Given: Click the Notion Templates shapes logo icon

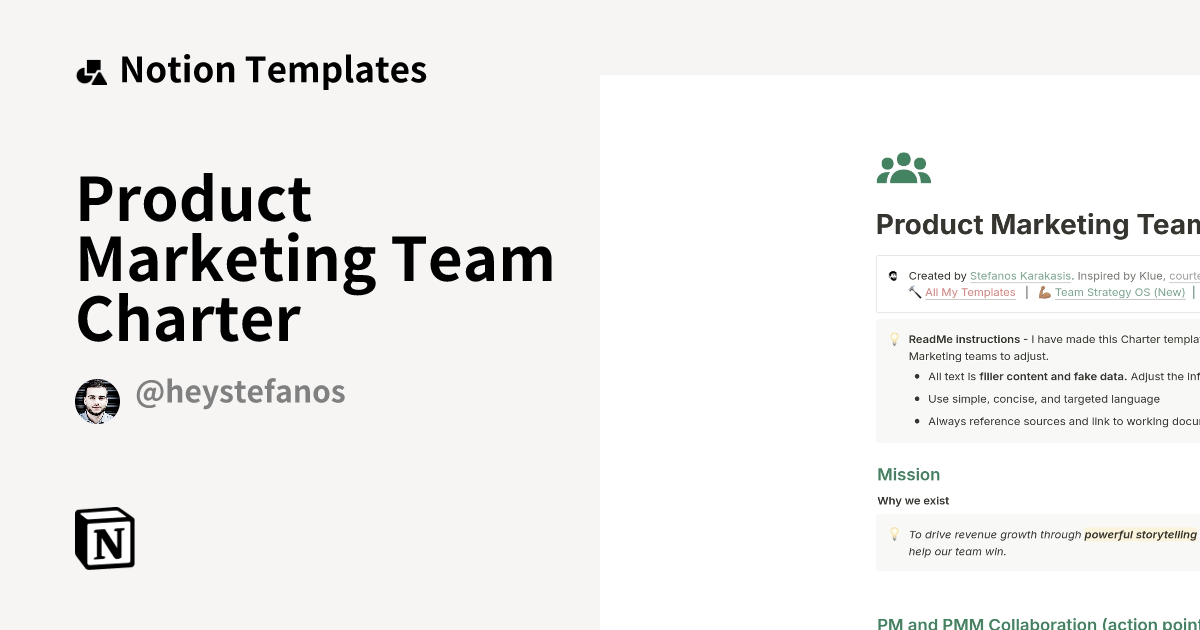Looking at the screenshot, I should click(x=91, y=72).
